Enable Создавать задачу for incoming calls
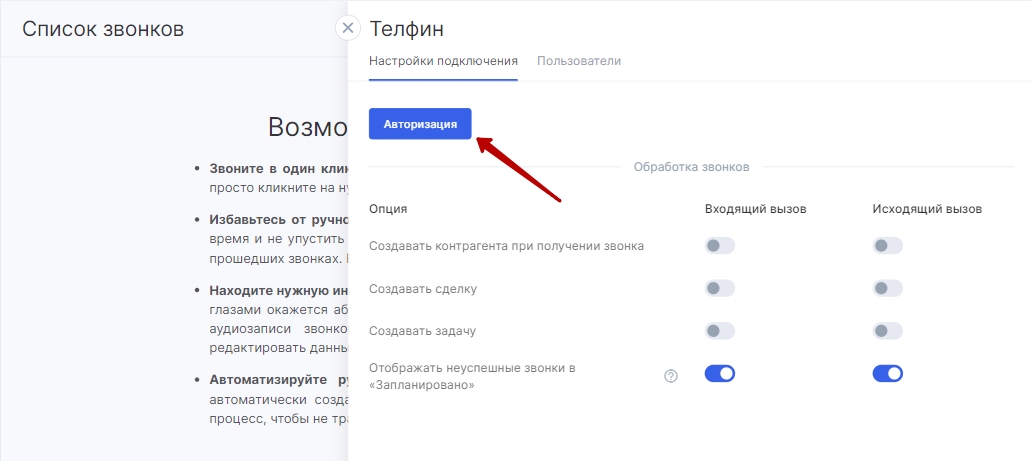 pyautogui.click(x=719, y=330)
